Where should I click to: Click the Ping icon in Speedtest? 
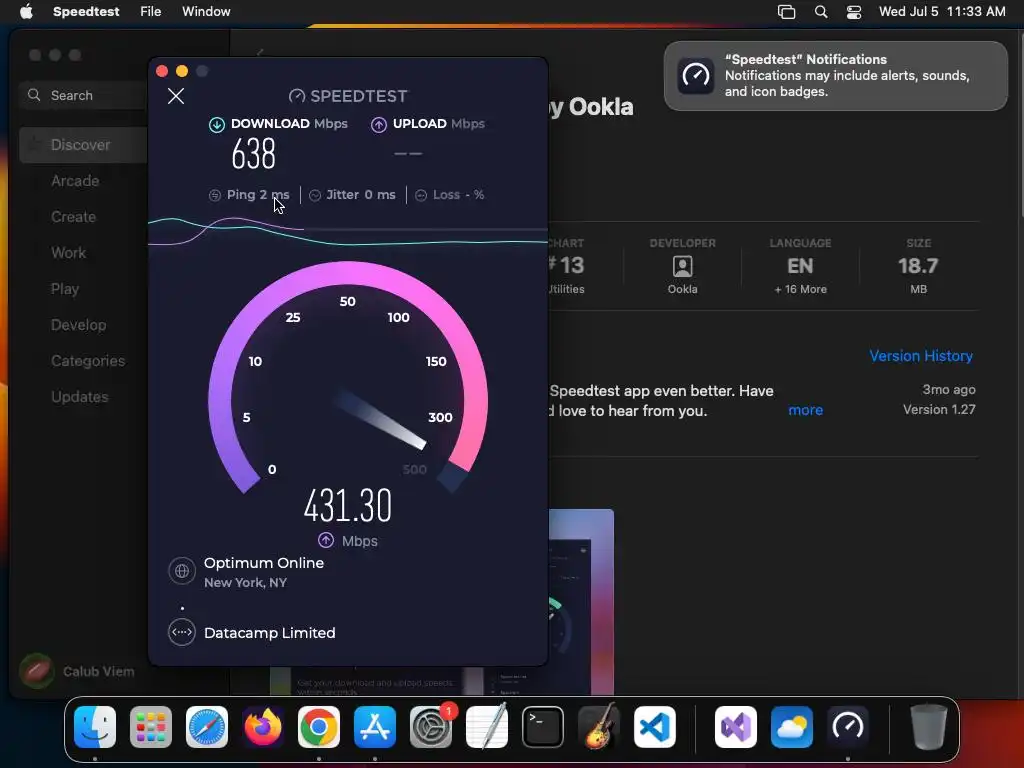215,195
